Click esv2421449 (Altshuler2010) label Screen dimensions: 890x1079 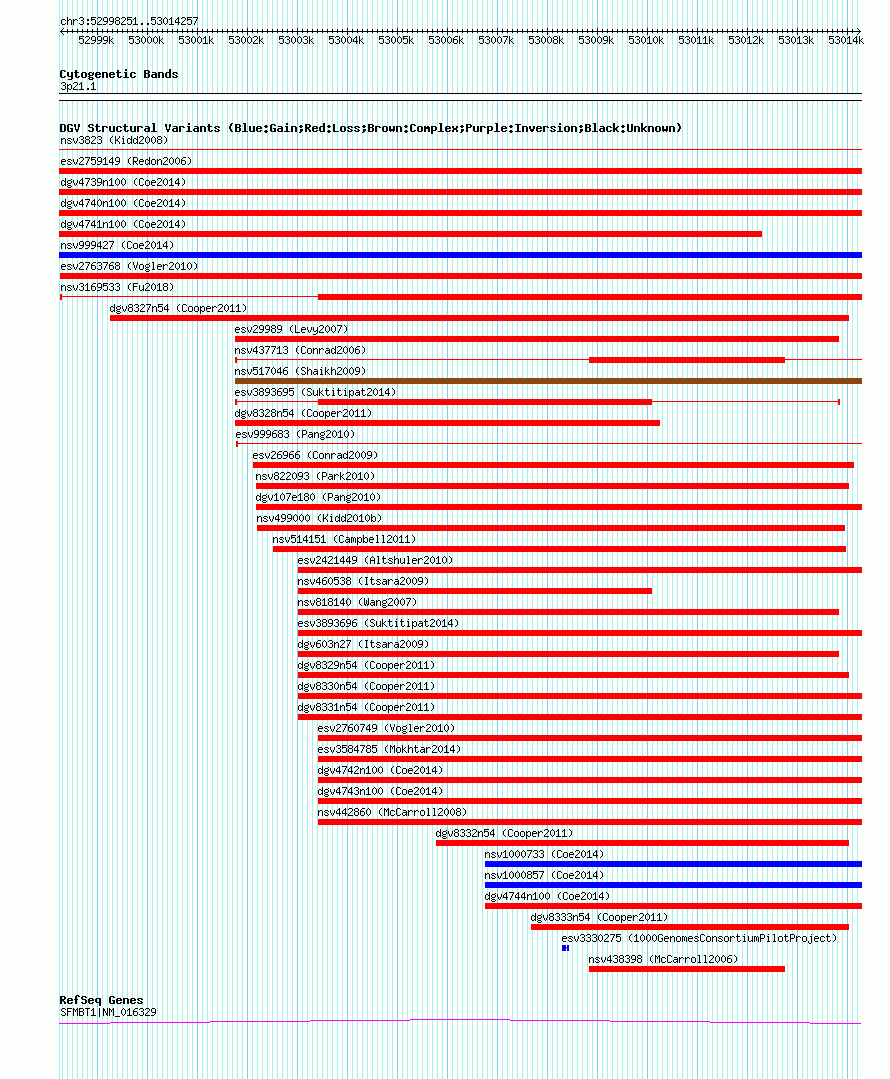coord(375,560)
